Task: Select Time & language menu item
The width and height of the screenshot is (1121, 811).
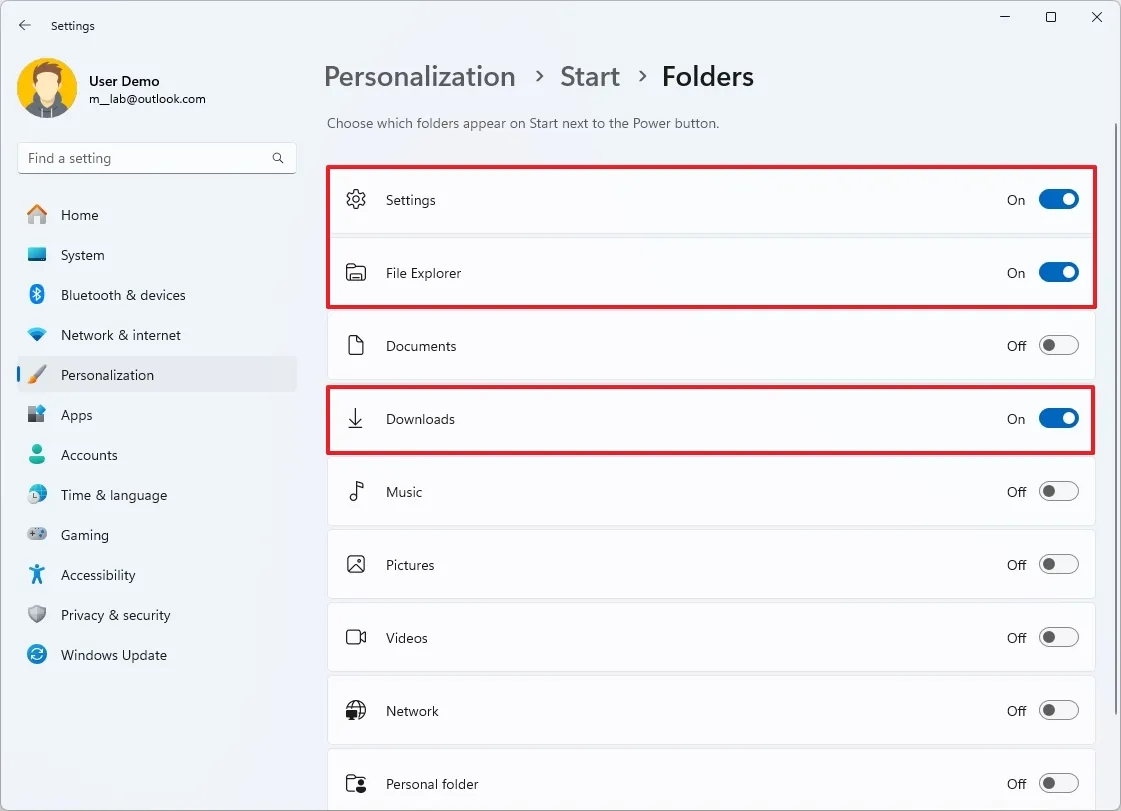Action: 114,495
